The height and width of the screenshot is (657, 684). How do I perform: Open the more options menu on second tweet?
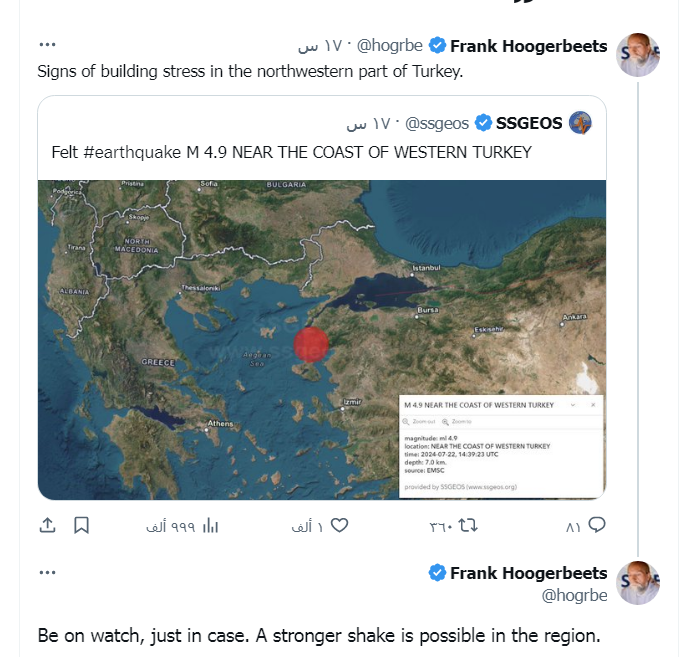(x=47, y=573)
